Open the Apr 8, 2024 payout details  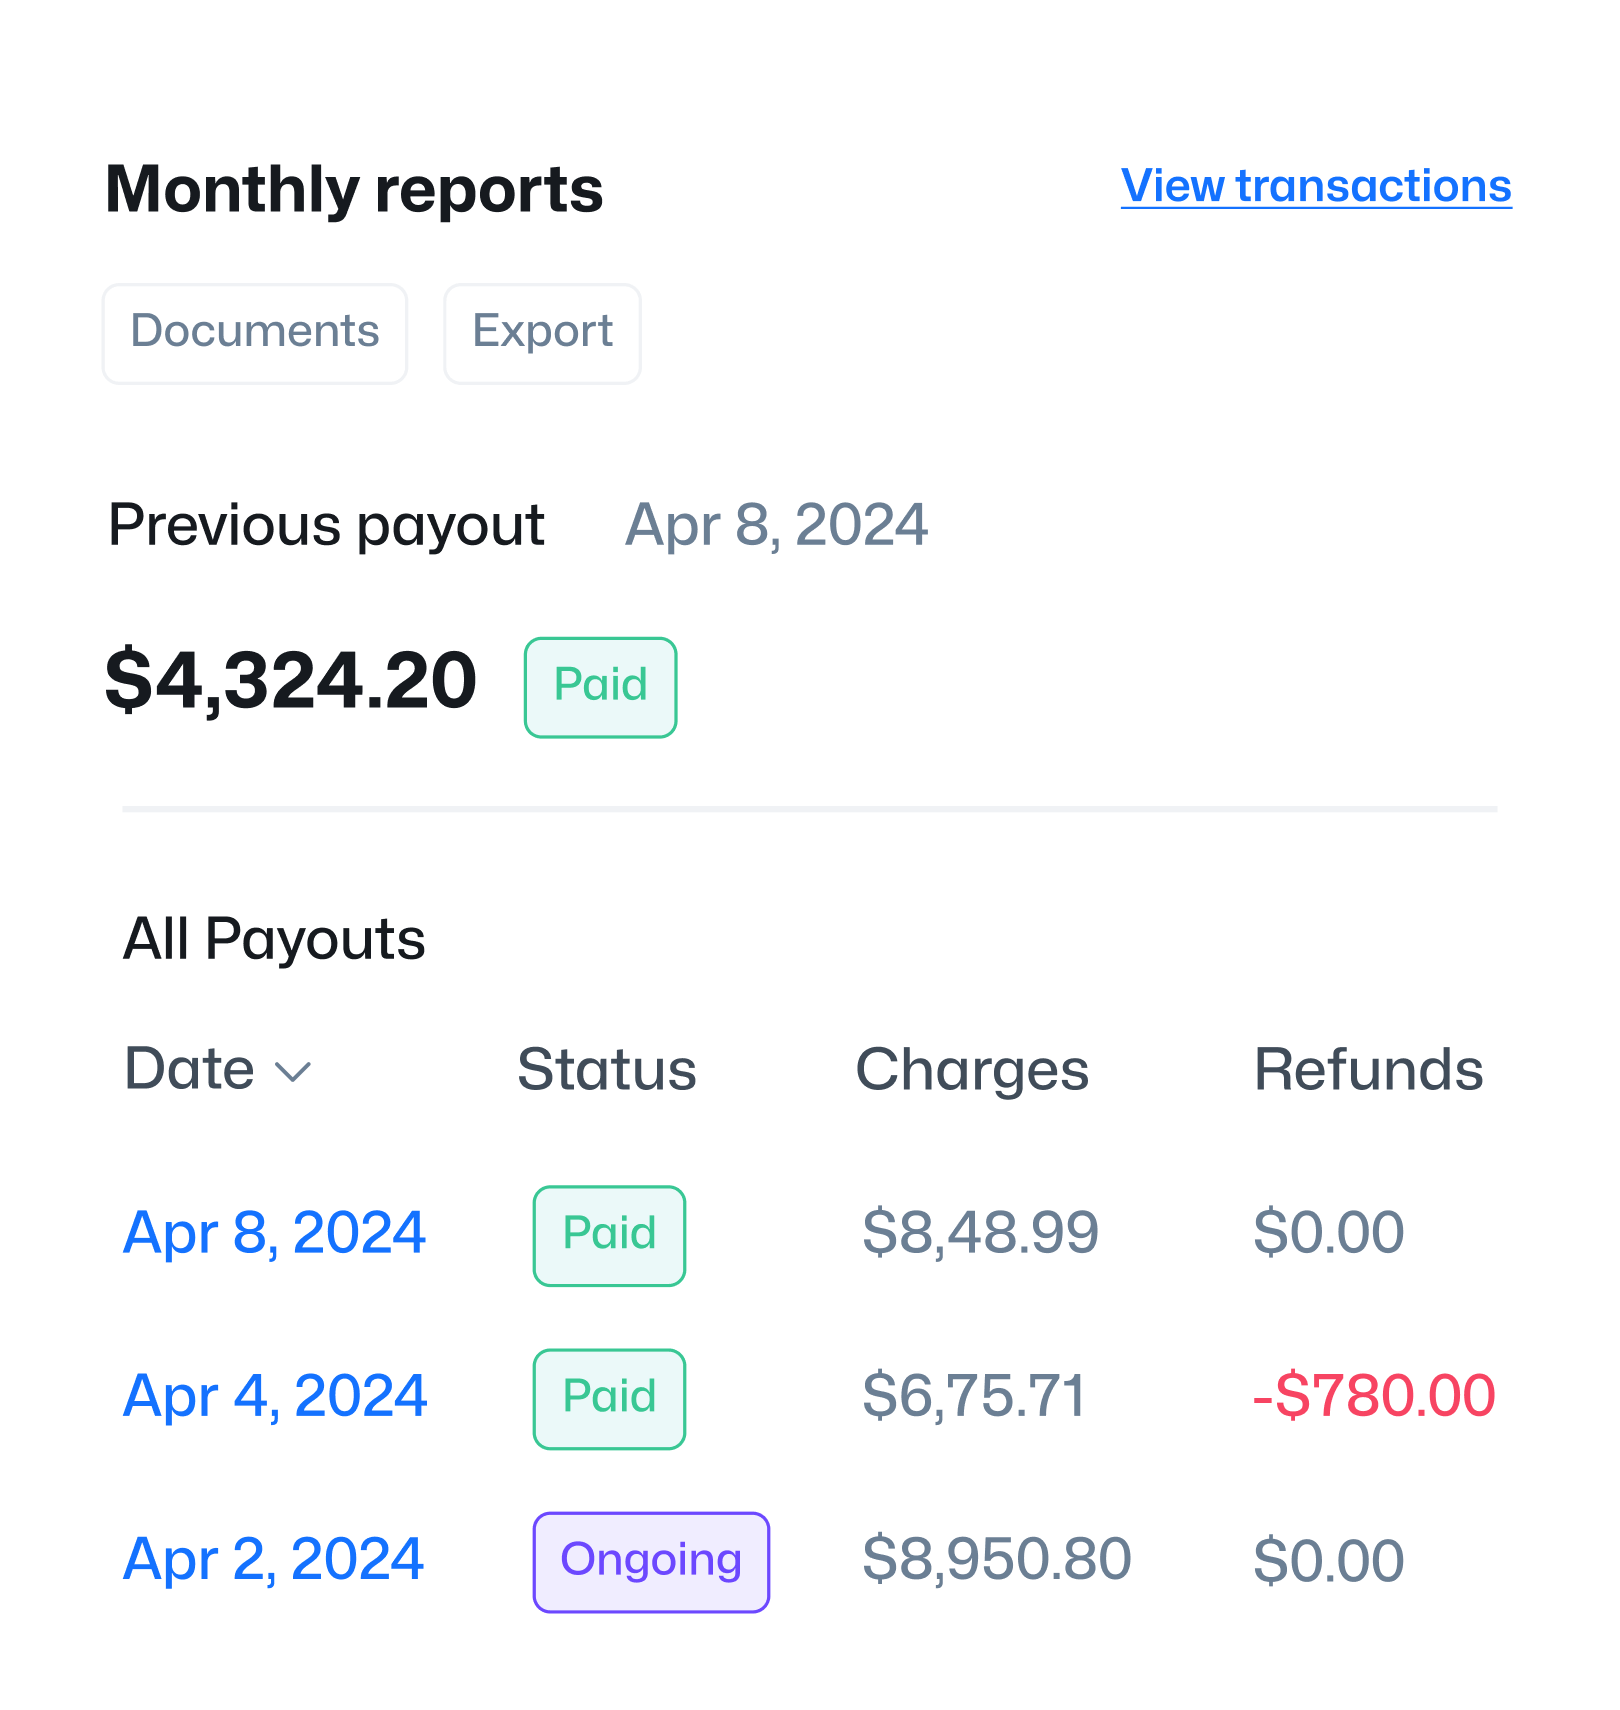pyautogui.click(x=274, y=1233)
